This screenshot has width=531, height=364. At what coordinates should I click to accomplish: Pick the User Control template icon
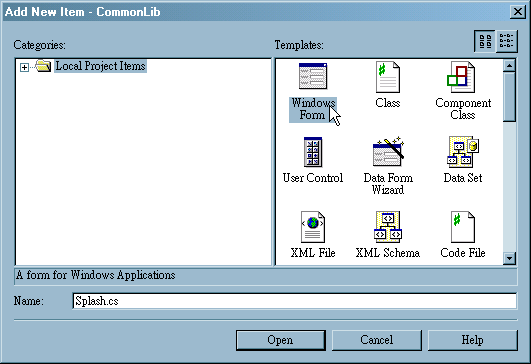pyautogui.click(x=313, y=152)
